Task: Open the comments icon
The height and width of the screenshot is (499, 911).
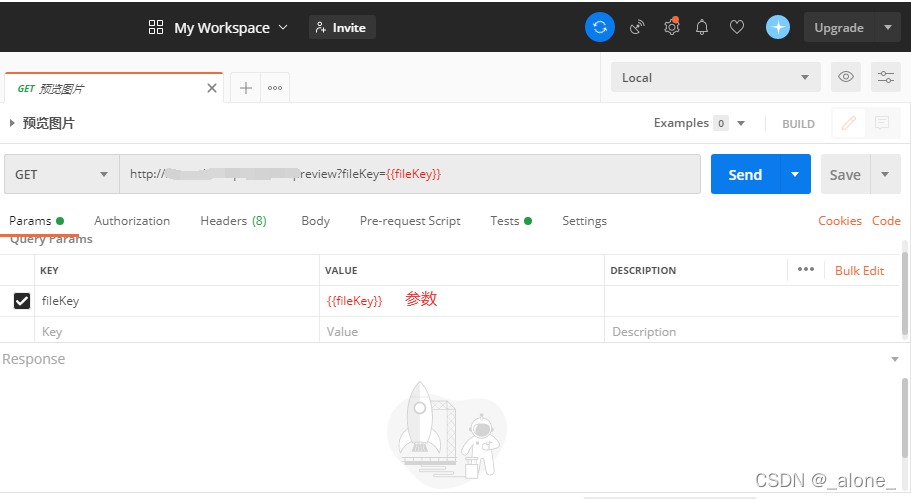Action: 881,123
